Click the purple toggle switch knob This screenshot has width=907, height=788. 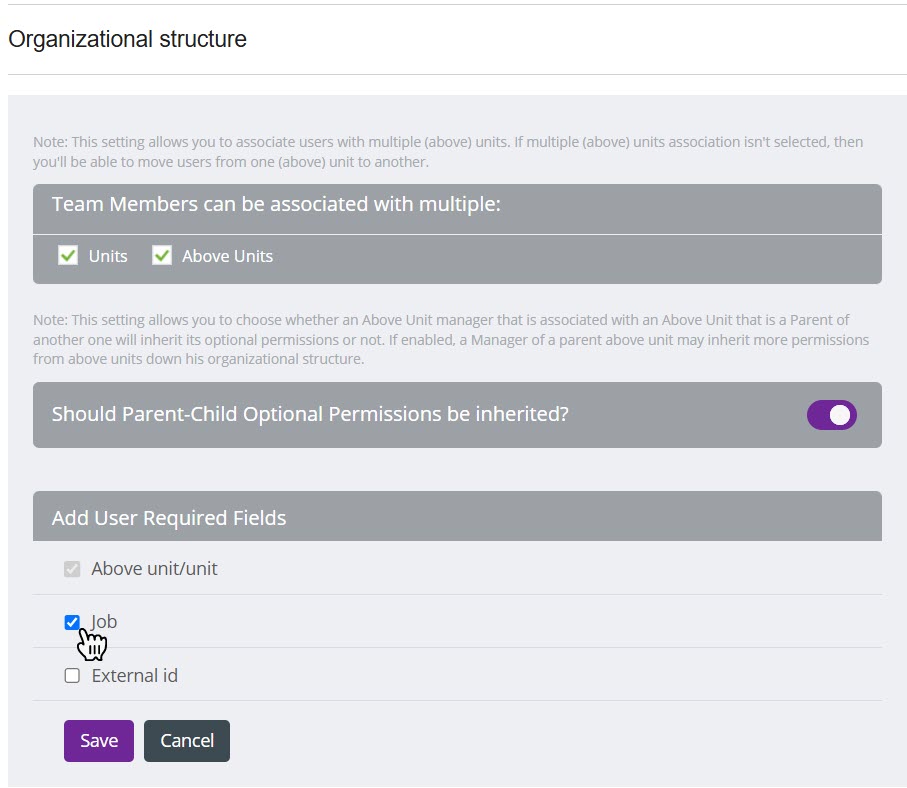[x=841, y=415]
